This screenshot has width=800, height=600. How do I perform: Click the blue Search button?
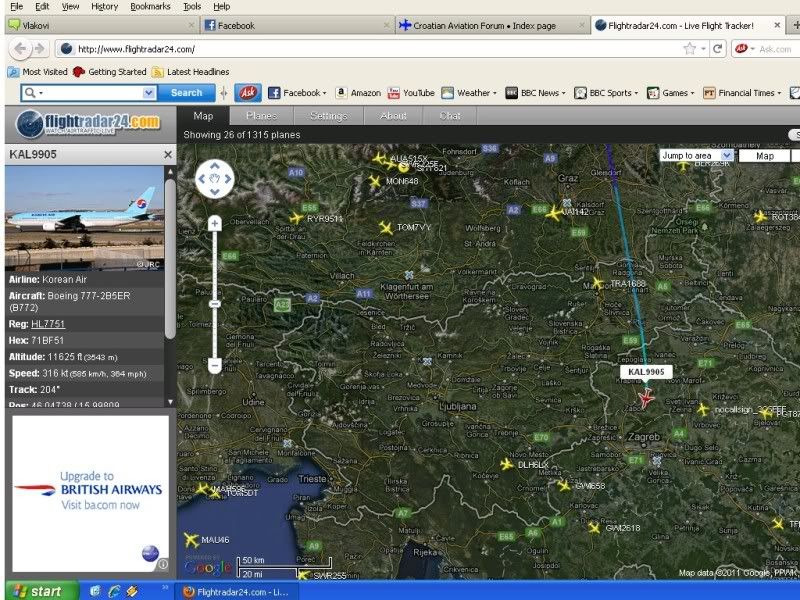[186, 93]
